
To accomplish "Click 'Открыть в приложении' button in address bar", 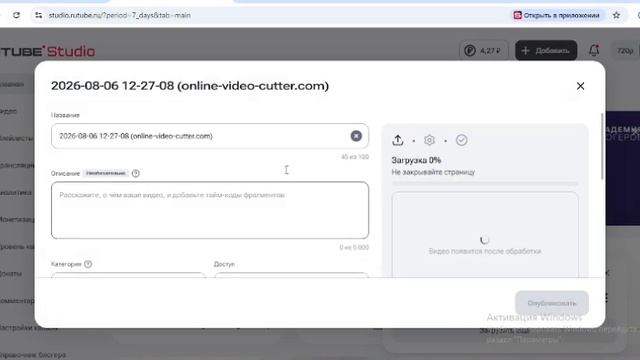I will pyautogui.click(x=556, y=15).
